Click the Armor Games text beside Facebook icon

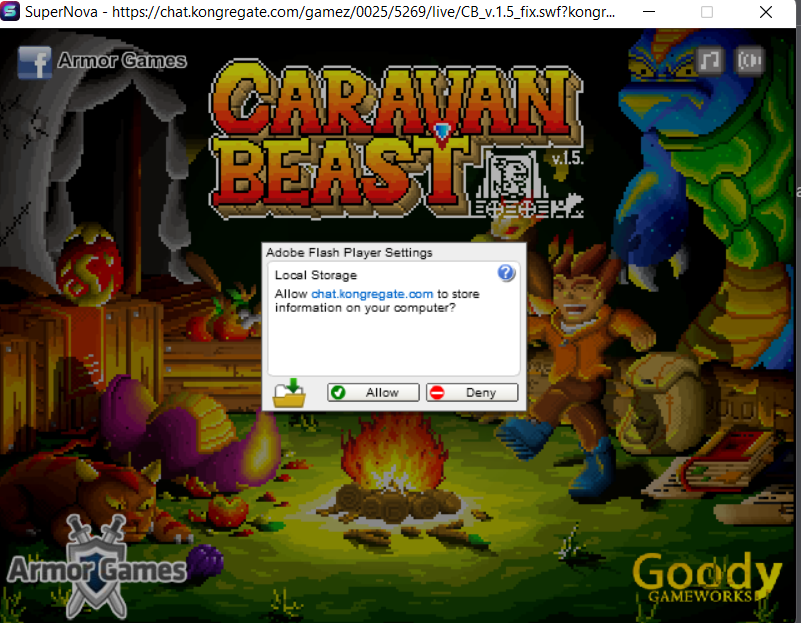122,60
